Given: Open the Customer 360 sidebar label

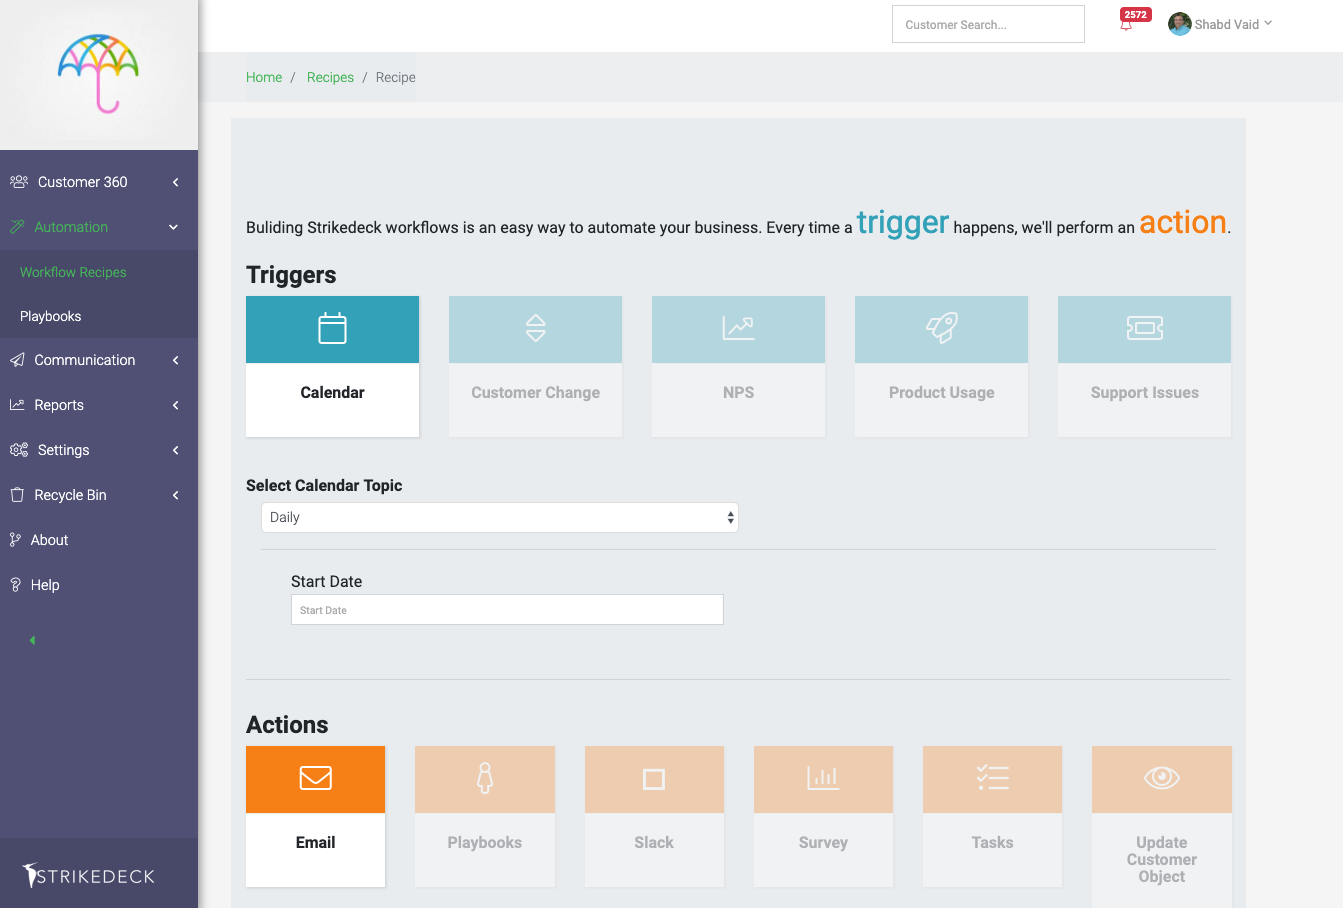Looking at the screenshot, I should (x=83, y=182).
